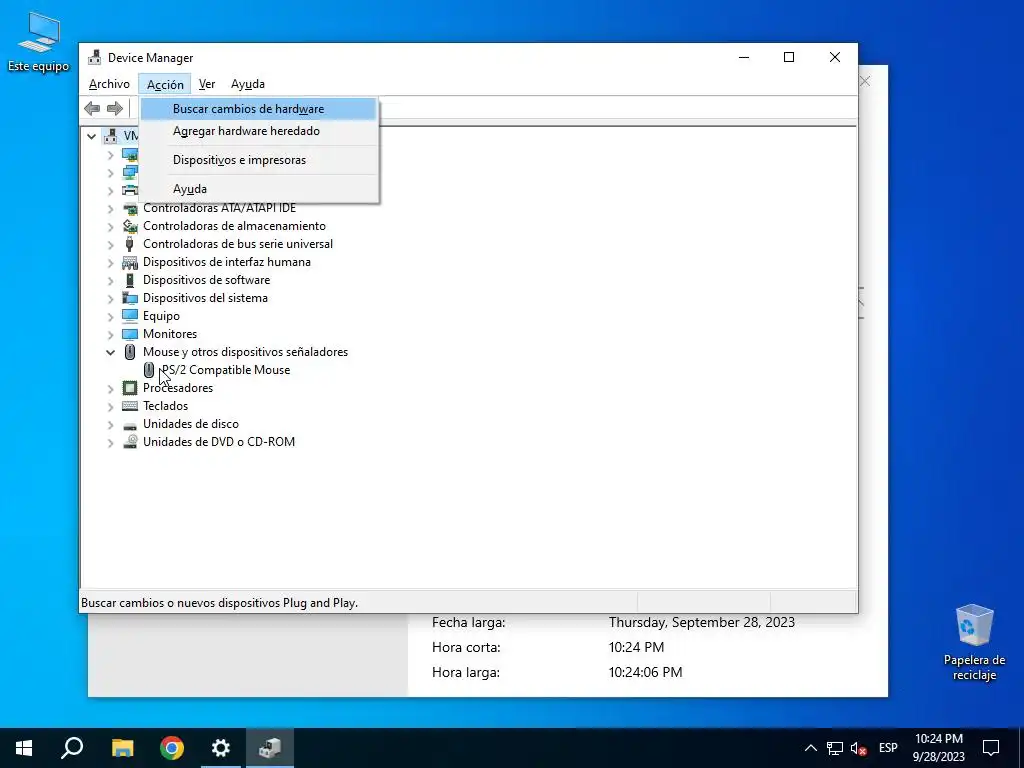Show hidden tray icons chevron
1024x768 pixels.
pos(810,748)
